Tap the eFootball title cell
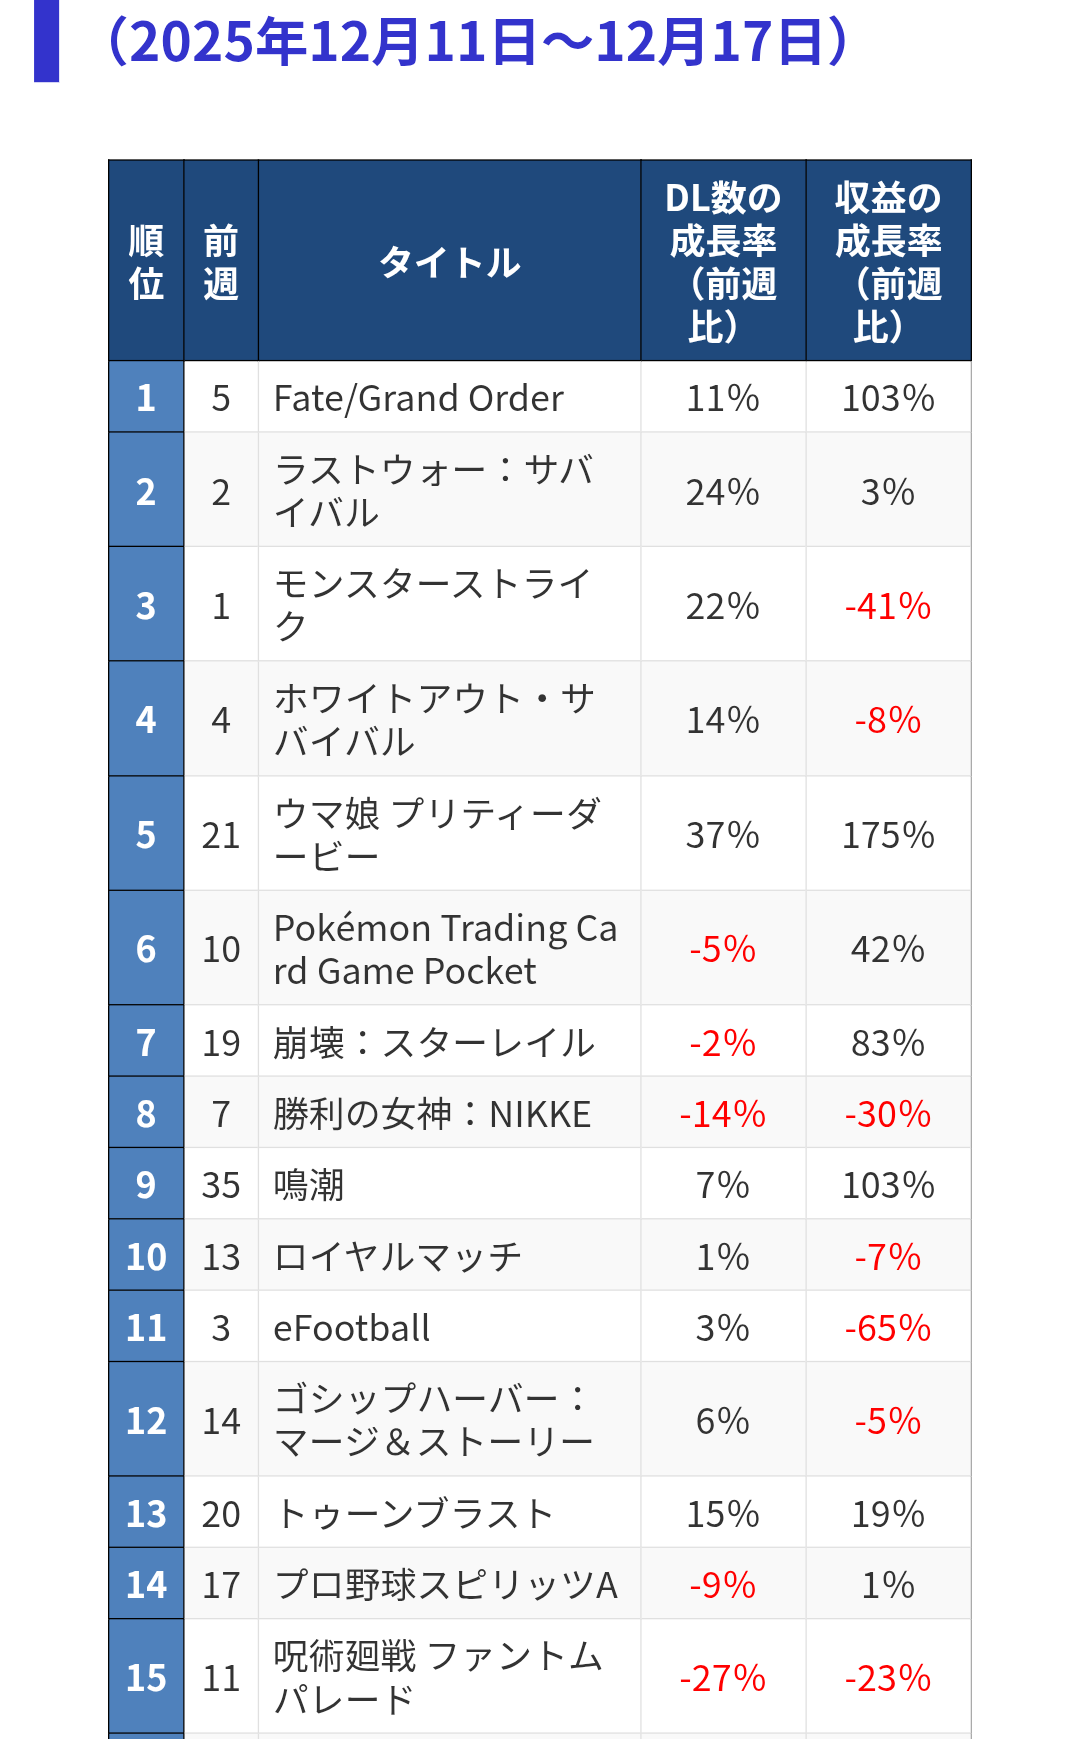This screenshot has height=1739, width=1074. [x=352, y=1328]
